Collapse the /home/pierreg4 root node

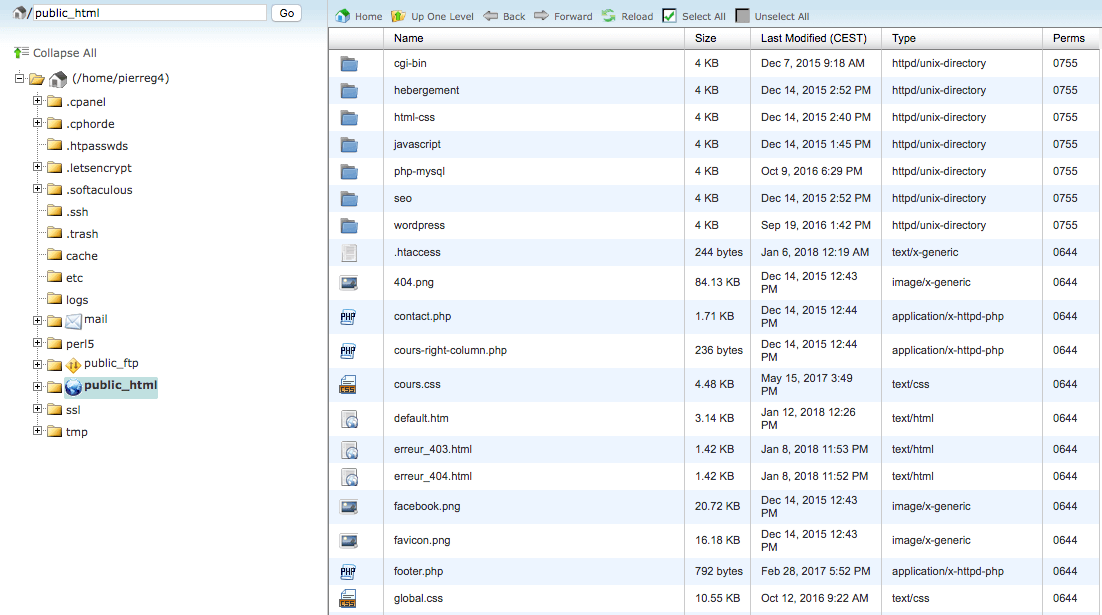pos(20,78)
